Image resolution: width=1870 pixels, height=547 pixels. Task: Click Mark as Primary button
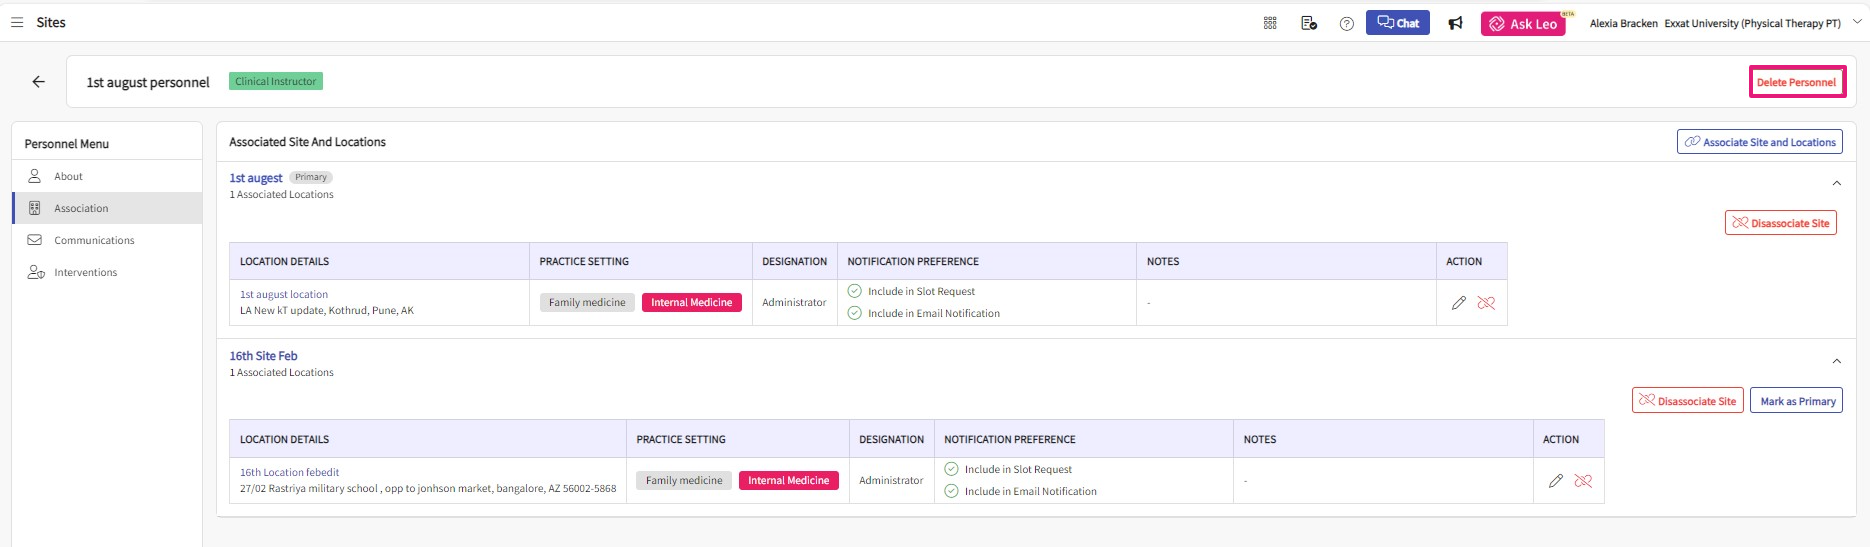pos(1797,401)
